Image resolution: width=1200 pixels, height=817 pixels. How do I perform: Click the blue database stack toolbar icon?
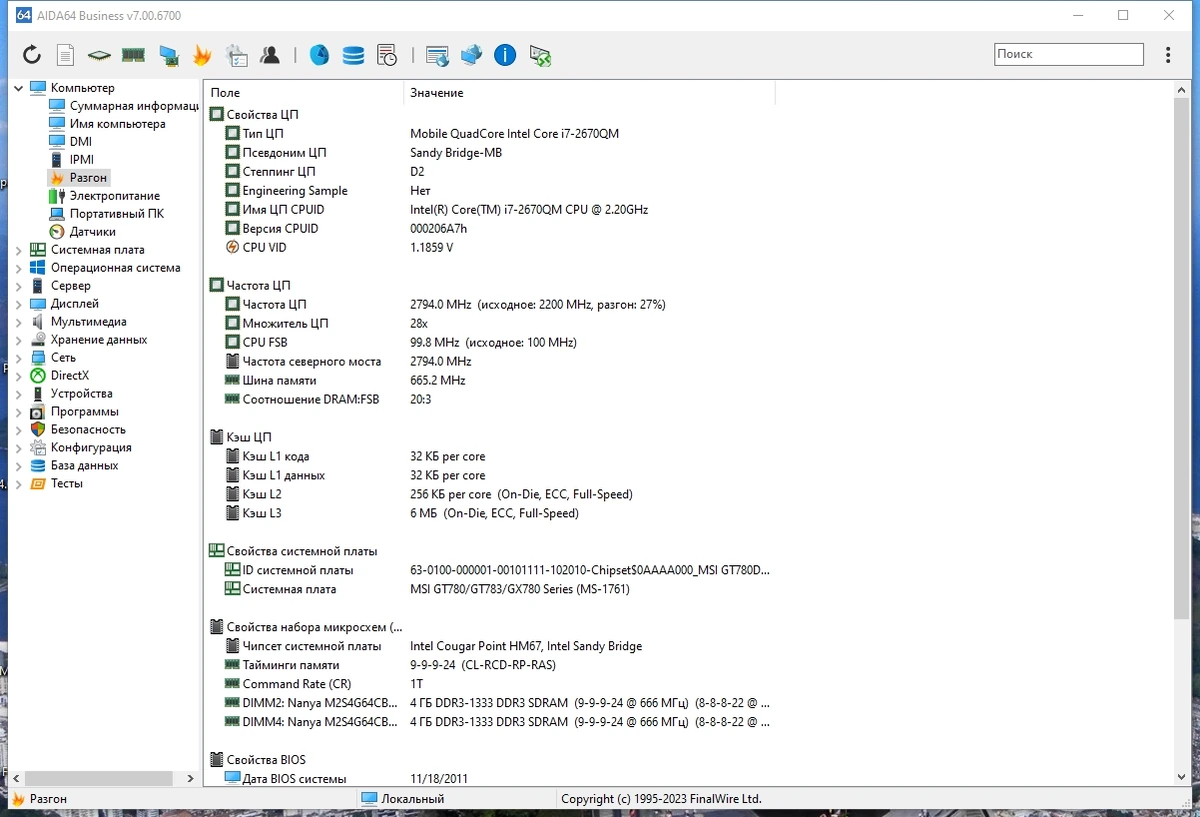coord(353,55)
